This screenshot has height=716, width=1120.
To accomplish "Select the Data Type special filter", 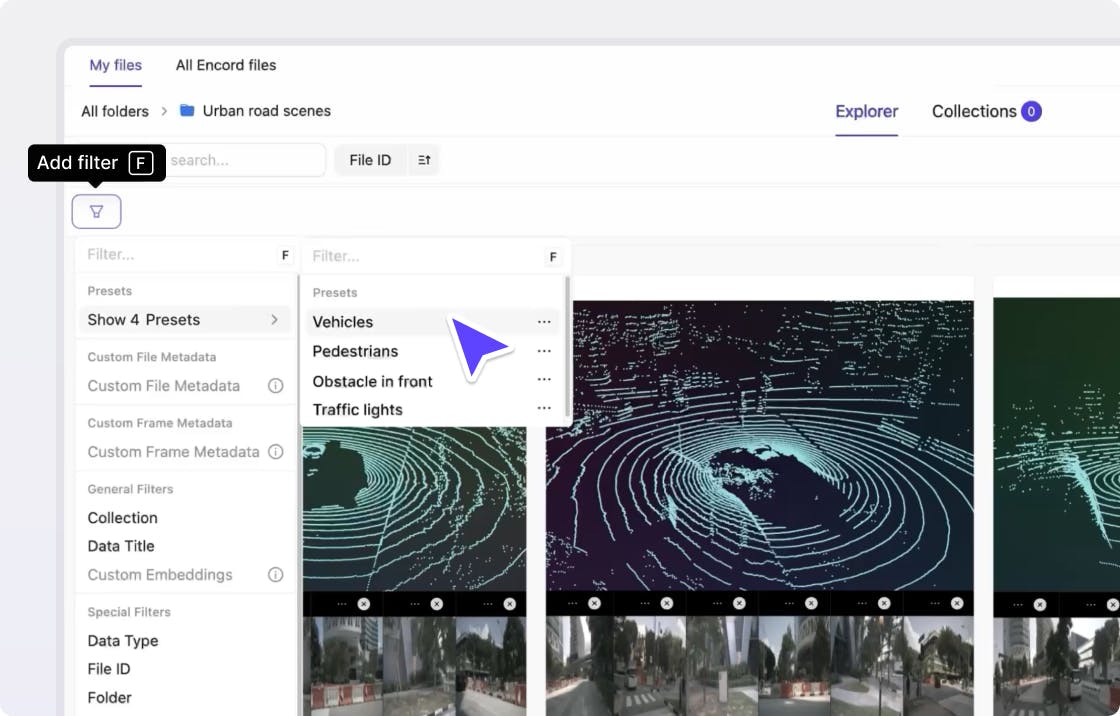I will coord(123,641).
